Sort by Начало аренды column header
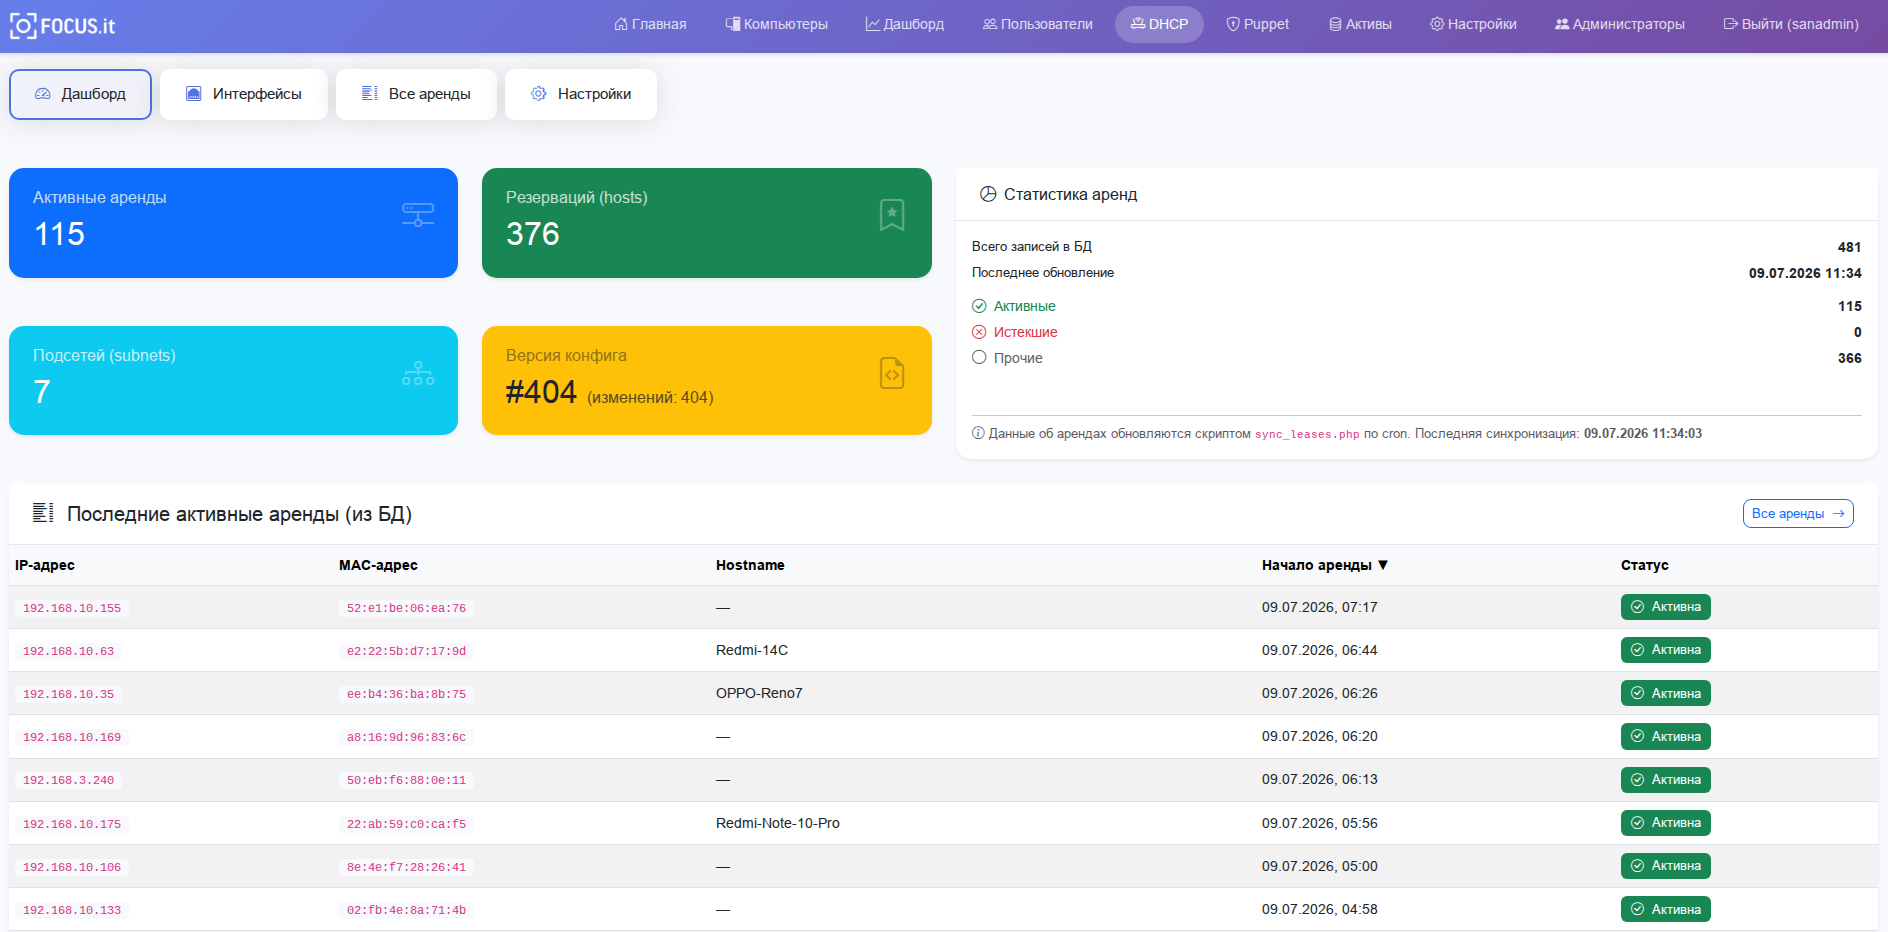 click(x=1325, y=565)
